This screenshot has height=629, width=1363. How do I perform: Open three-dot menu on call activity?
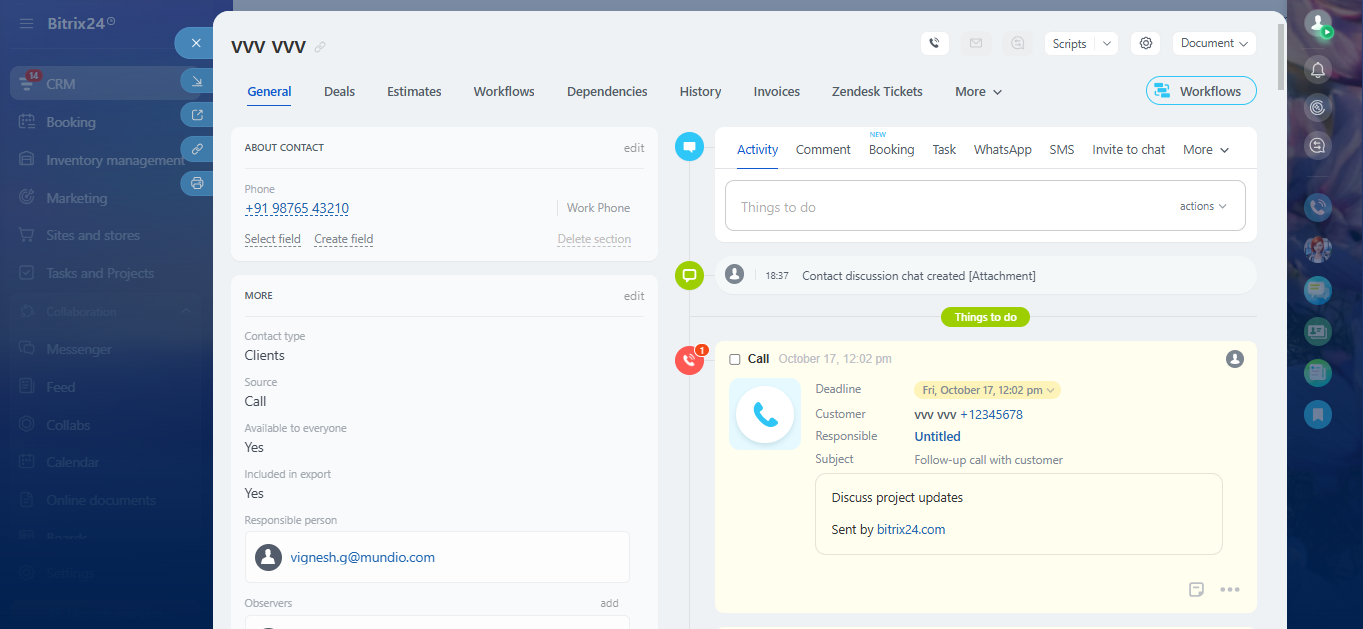click(x=1230, y=589)
